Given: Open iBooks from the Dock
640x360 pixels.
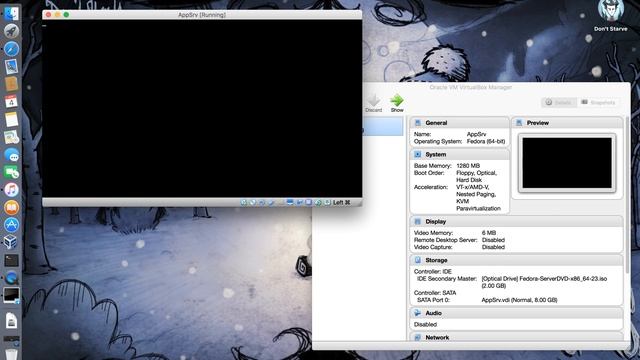Looking at the screenshot, I should [x=11, y=208].
